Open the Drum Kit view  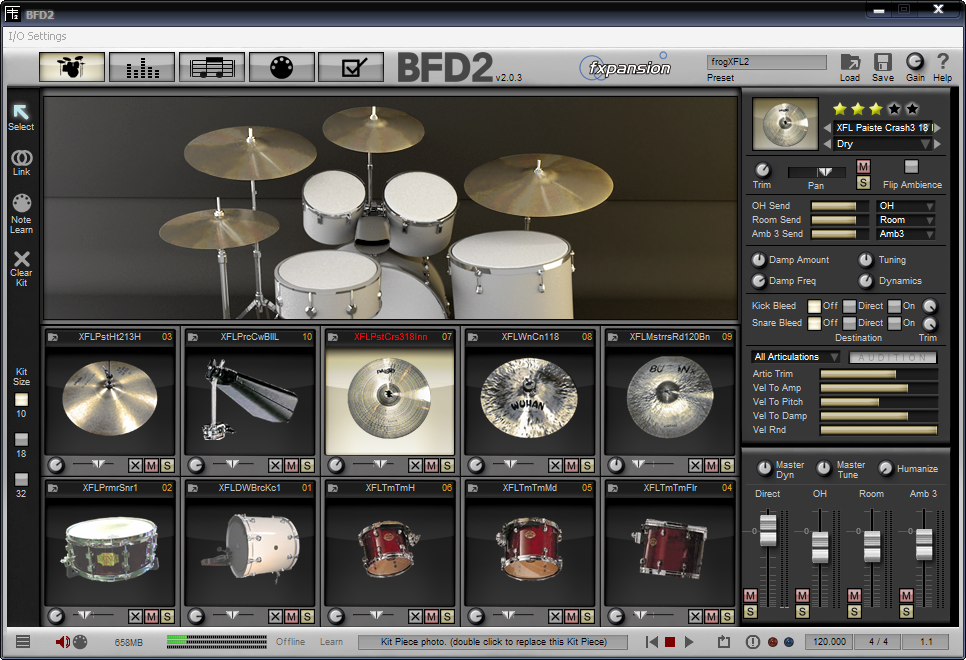click(71, 67)
